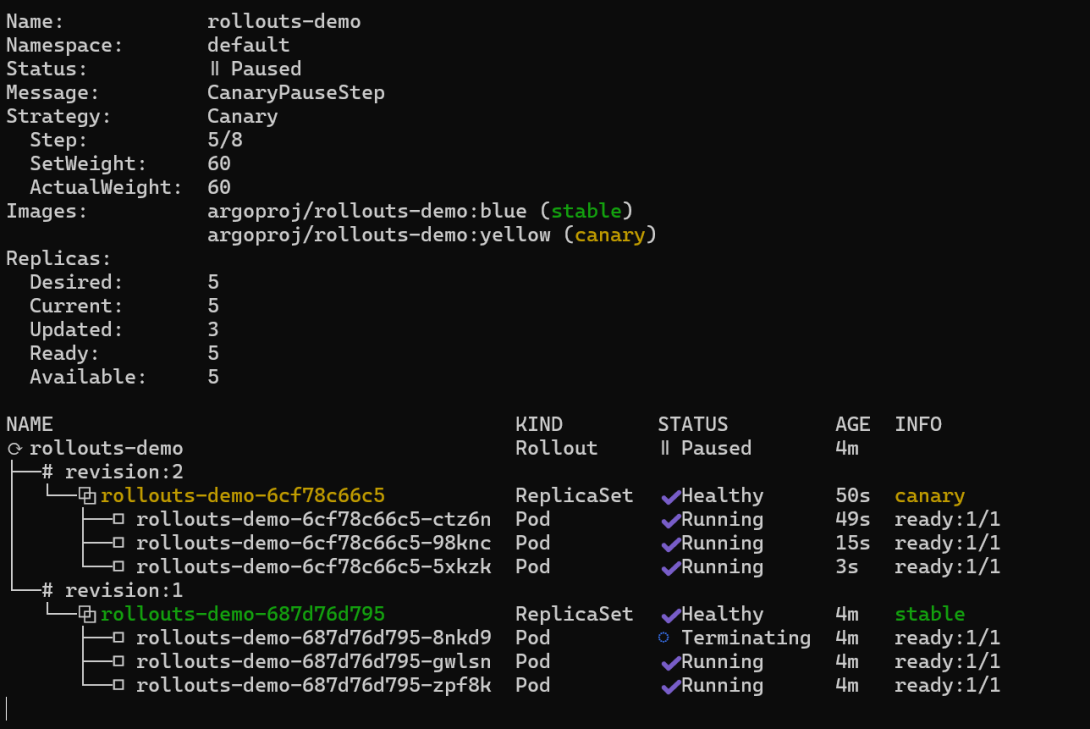Select pod rollouts-demo-6cf78c66c5-98knc in tree
The image size is (1090, 729).
(x=313, y=543)
